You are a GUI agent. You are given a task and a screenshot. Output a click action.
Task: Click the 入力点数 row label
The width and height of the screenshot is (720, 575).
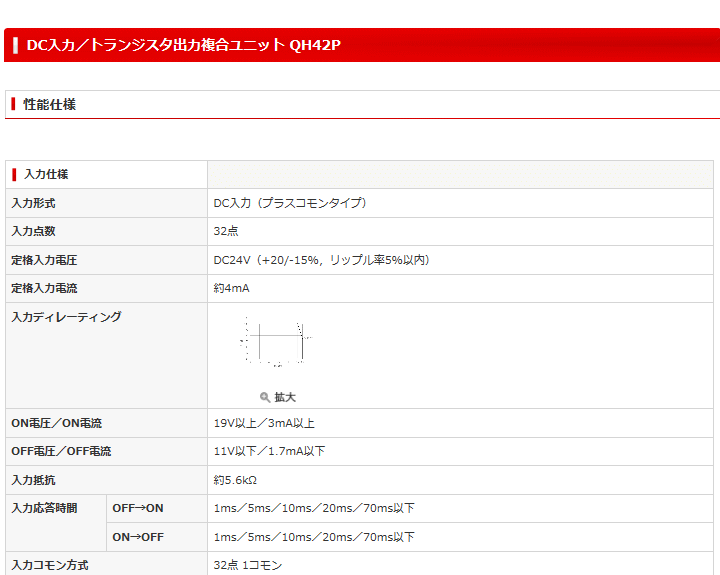pos(33,231)
